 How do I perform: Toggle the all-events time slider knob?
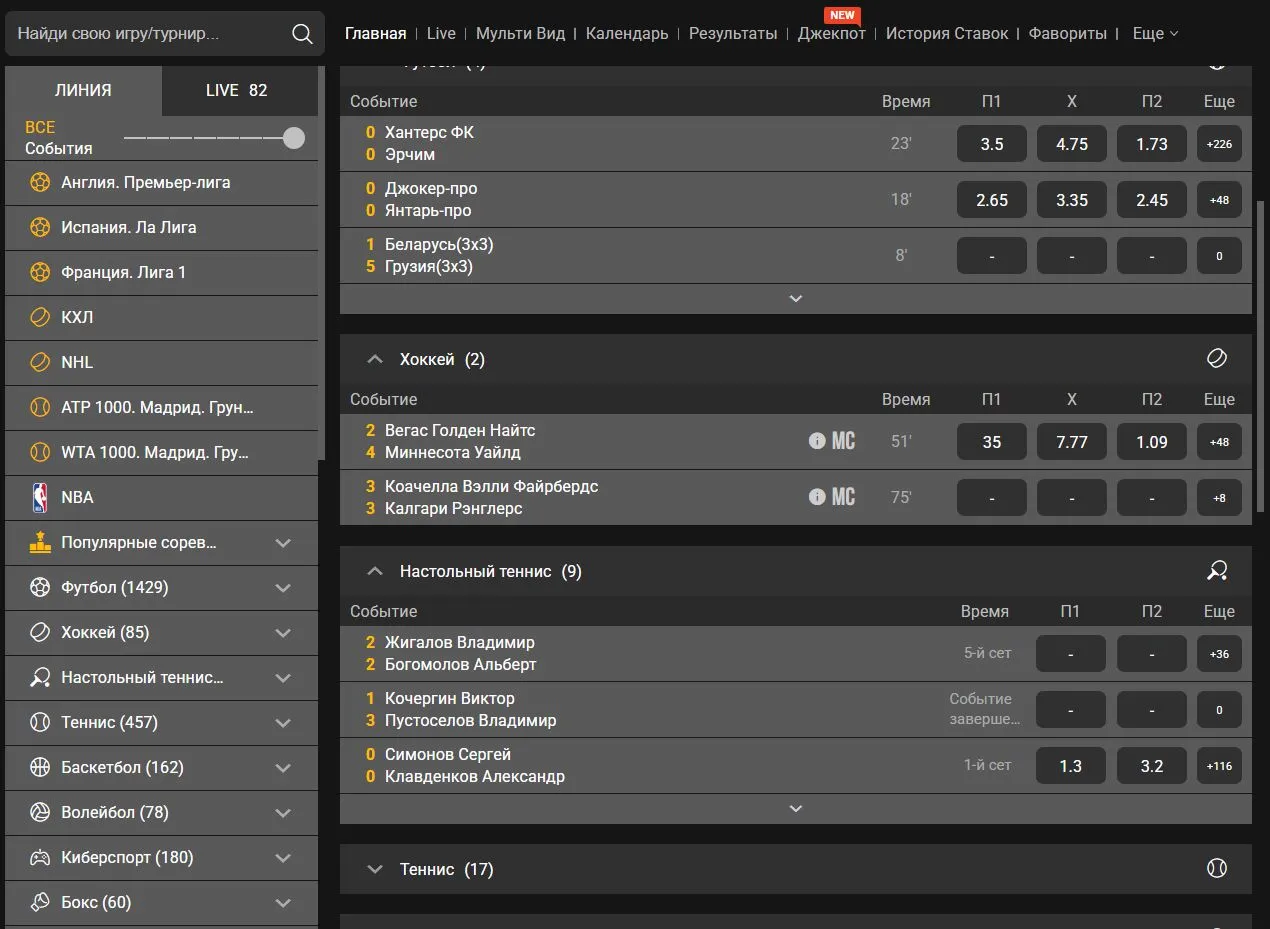(294, 138)
